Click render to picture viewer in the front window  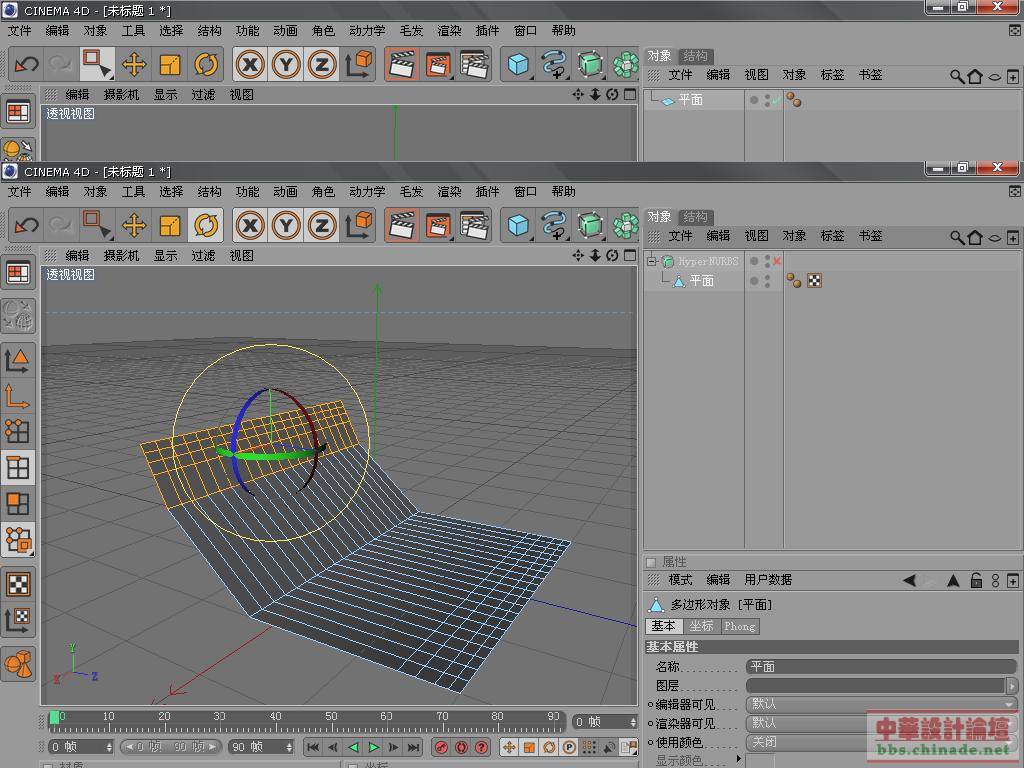point(438,225)
